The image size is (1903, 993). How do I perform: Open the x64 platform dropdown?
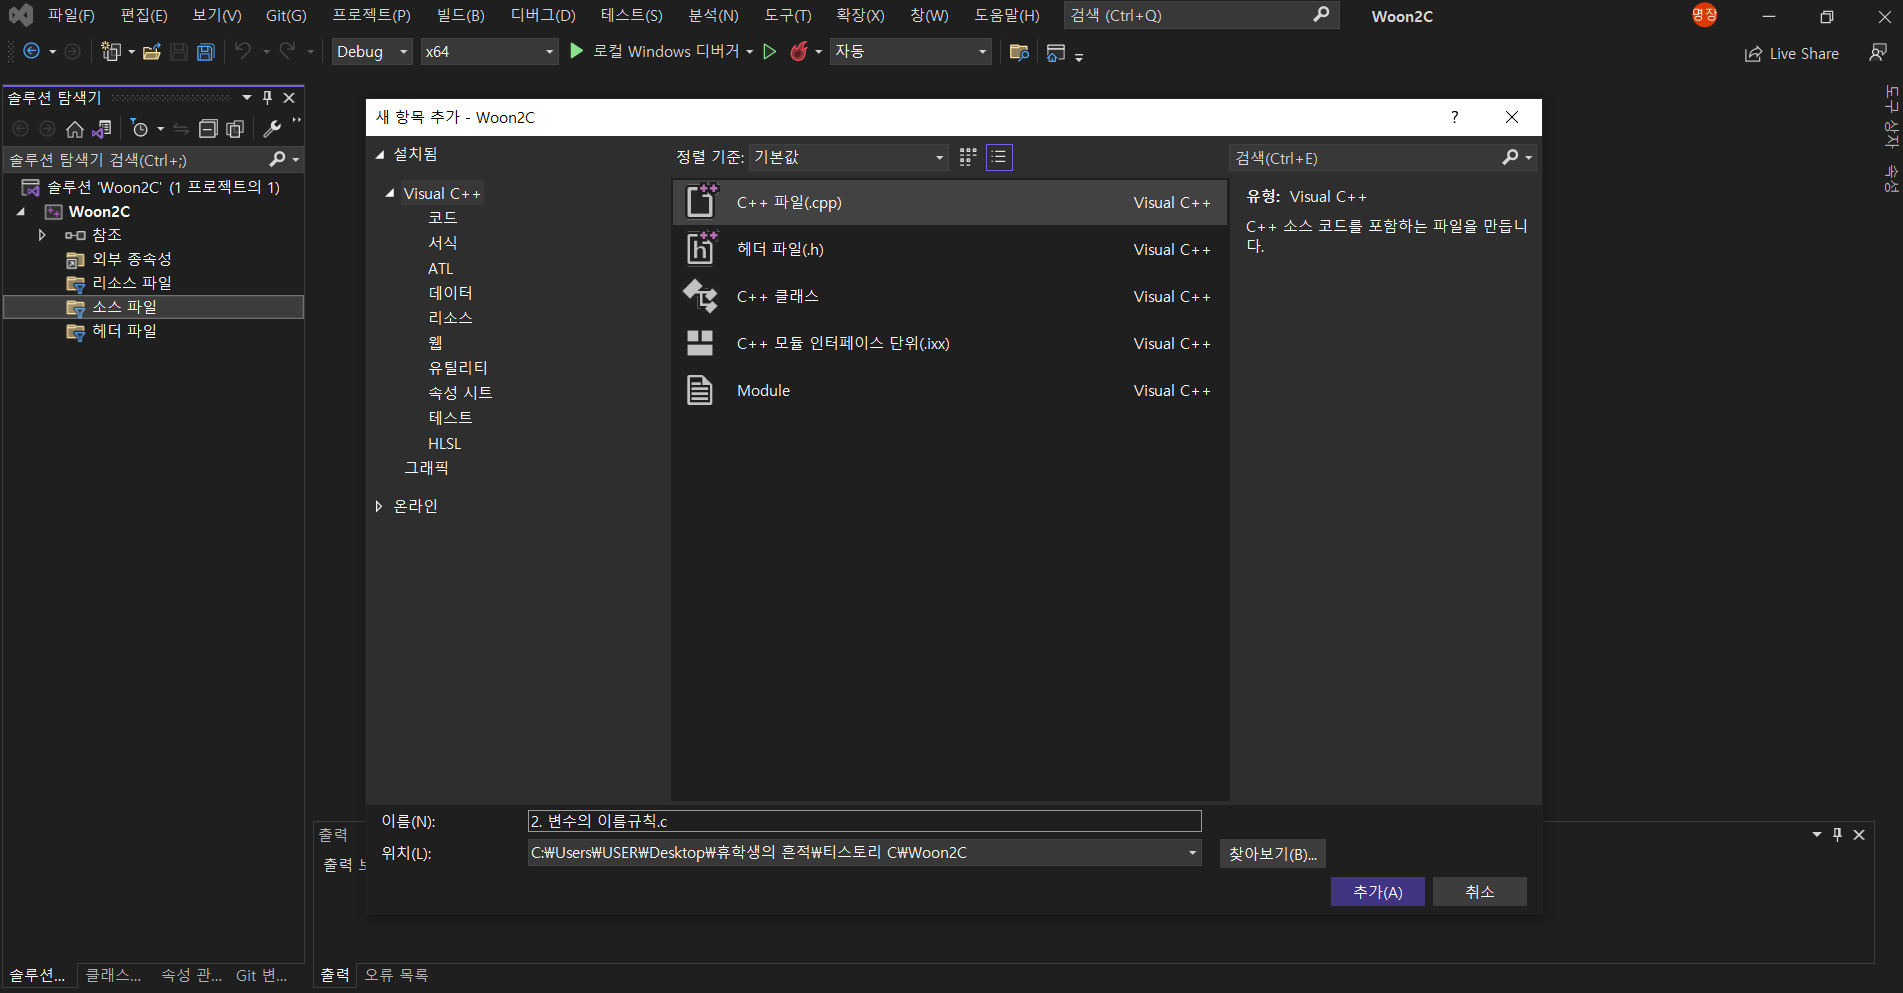[489, 52]
